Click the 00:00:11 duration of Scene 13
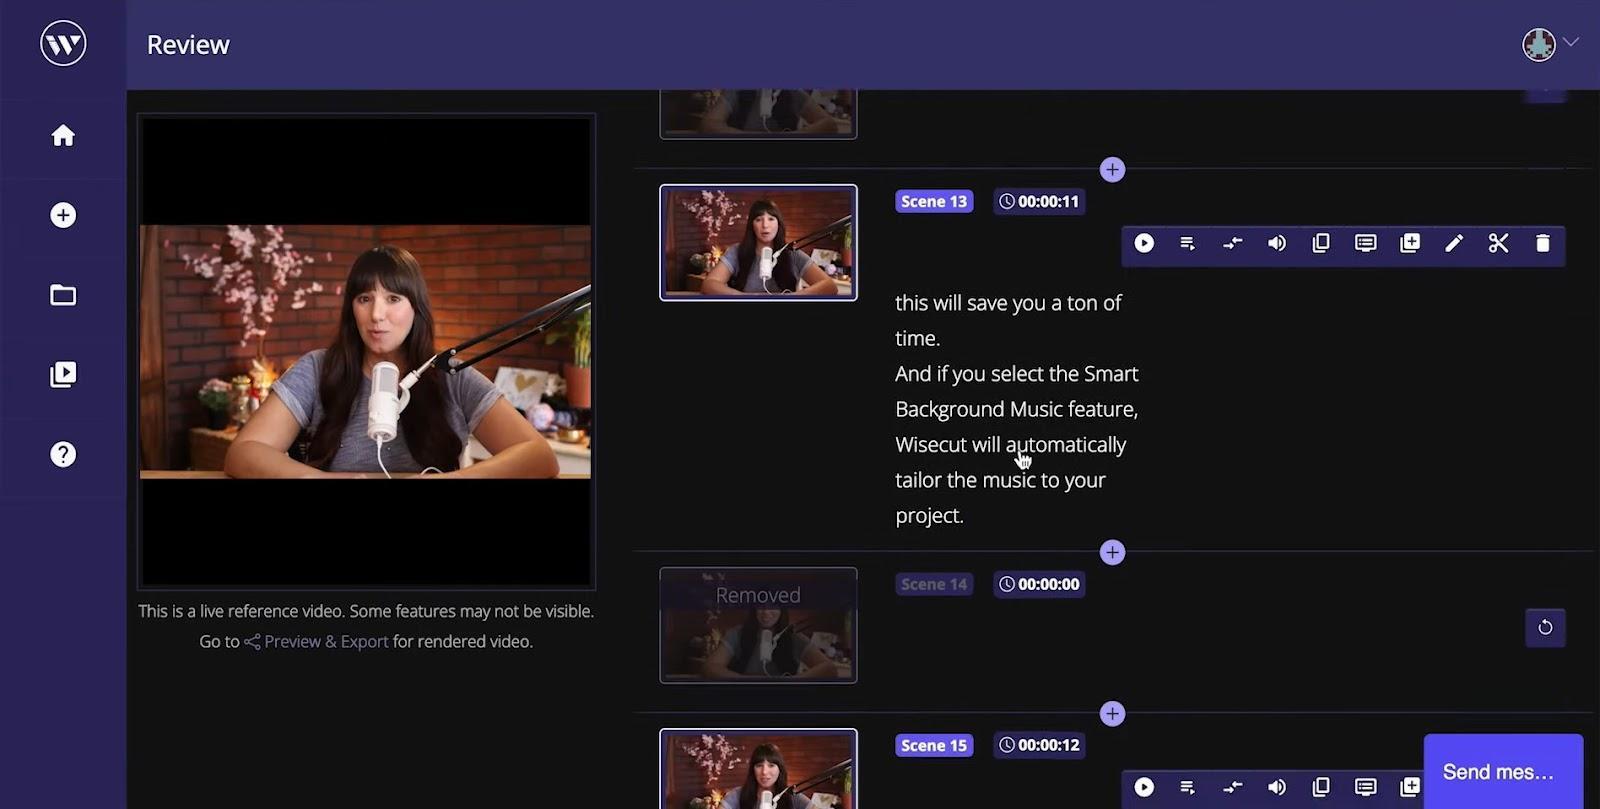The width and height of the screenshot is (1600, 809). point(1040,201)
